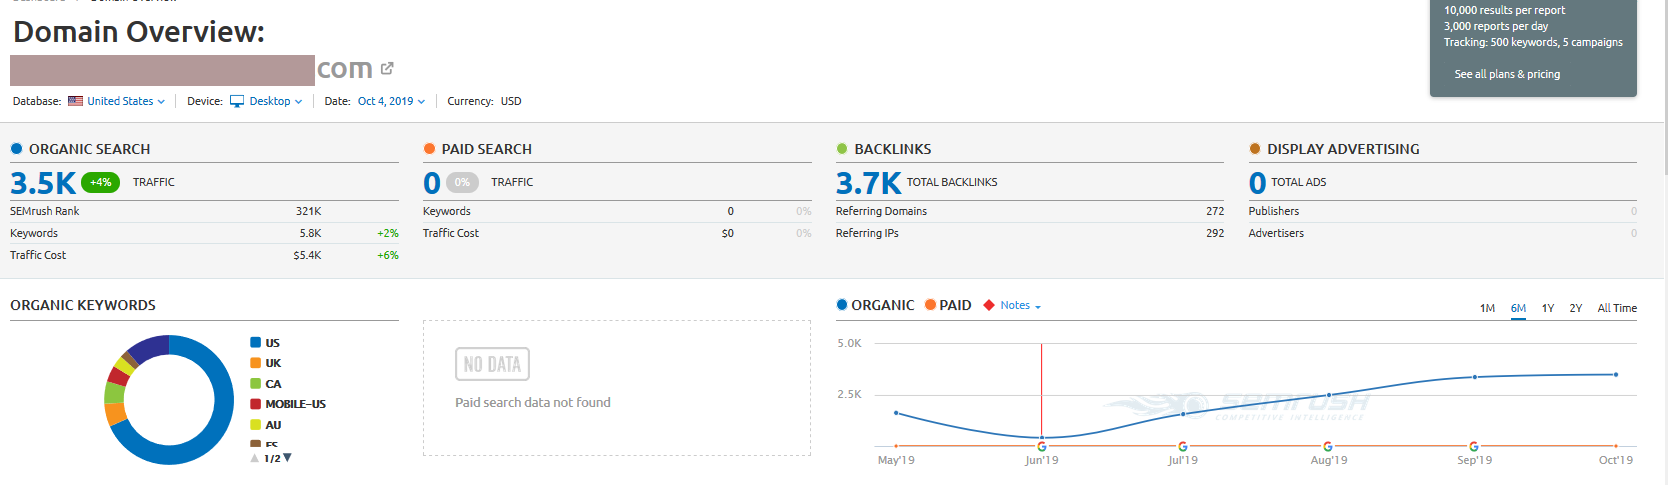This screenshot has height=485, width=1668.
Task: Click the Advertisers row label
Action: click(x=1276, y=233)
